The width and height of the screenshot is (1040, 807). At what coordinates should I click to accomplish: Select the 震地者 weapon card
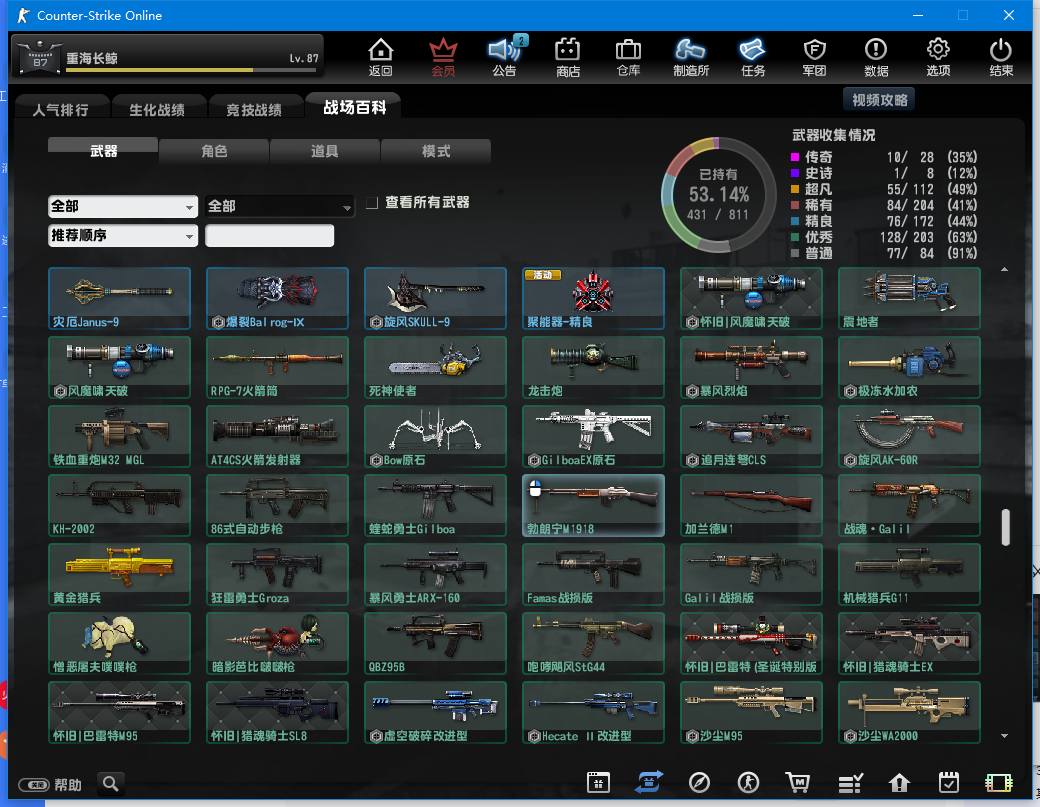click(x=909, y=298)
